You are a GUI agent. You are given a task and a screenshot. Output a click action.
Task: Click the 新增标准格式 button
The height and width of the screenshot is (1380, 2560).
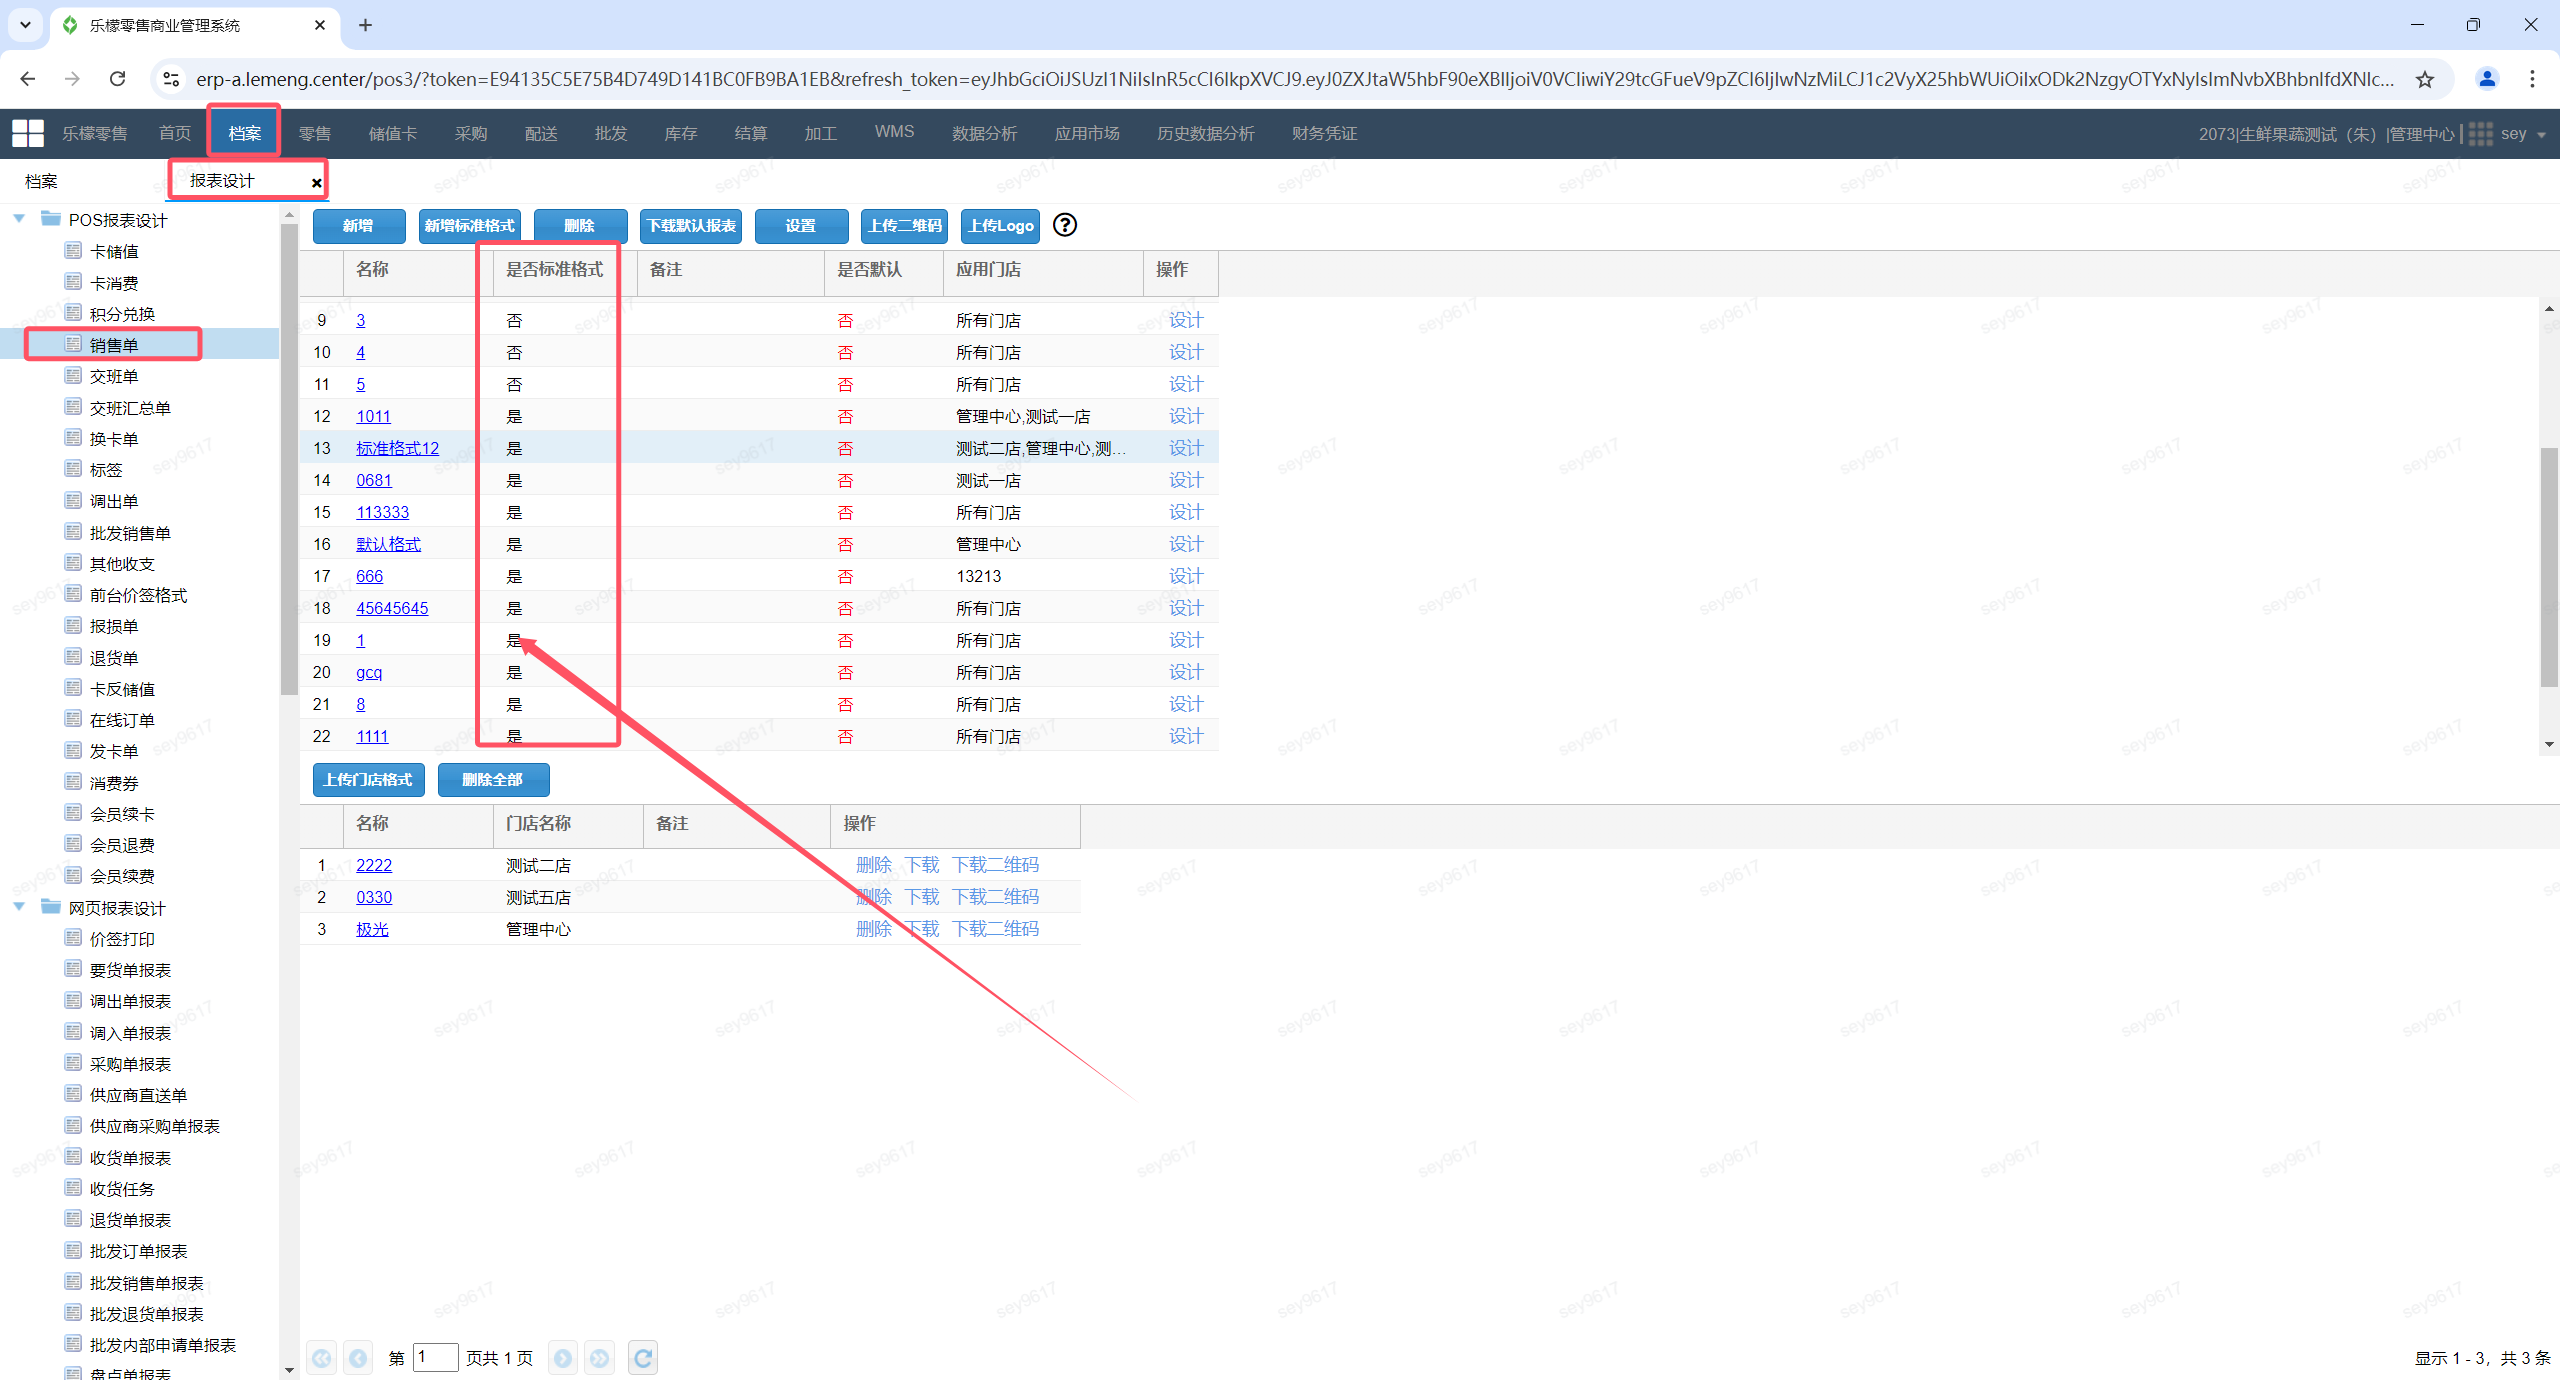(469, 226)
